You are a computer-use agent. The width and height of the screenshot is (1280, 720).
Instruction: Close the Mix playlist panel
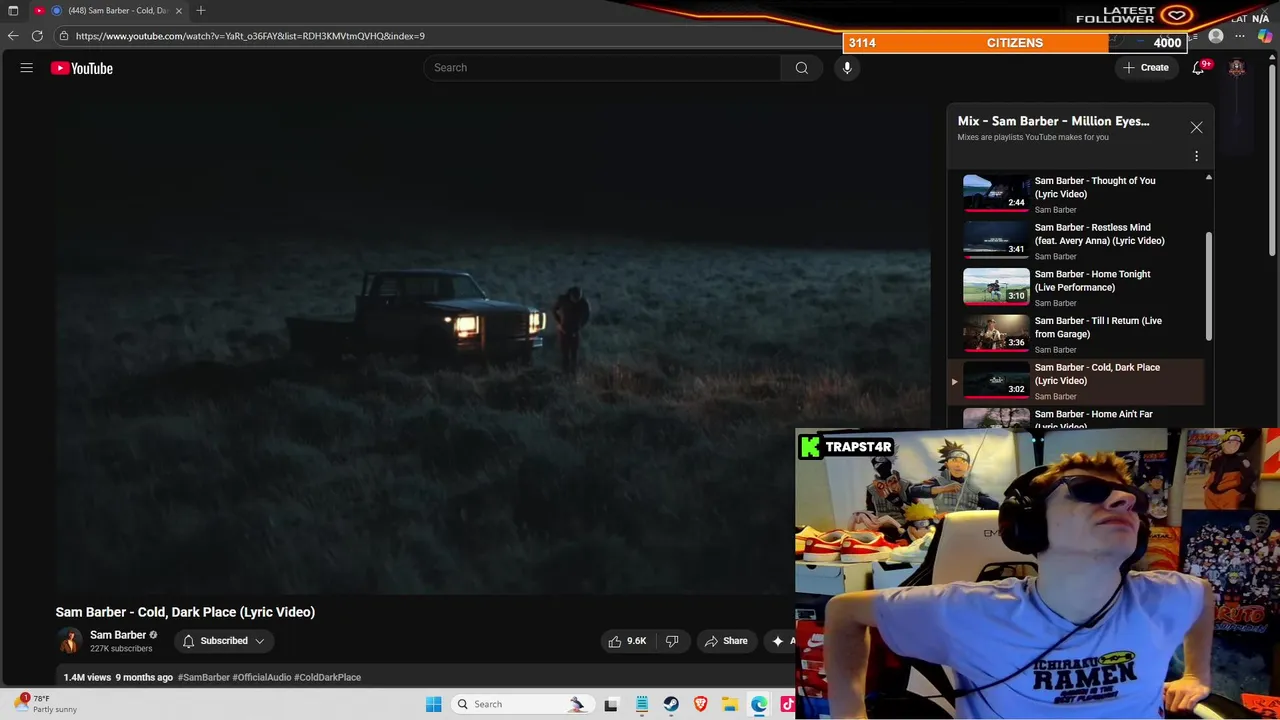point(1196,127)
